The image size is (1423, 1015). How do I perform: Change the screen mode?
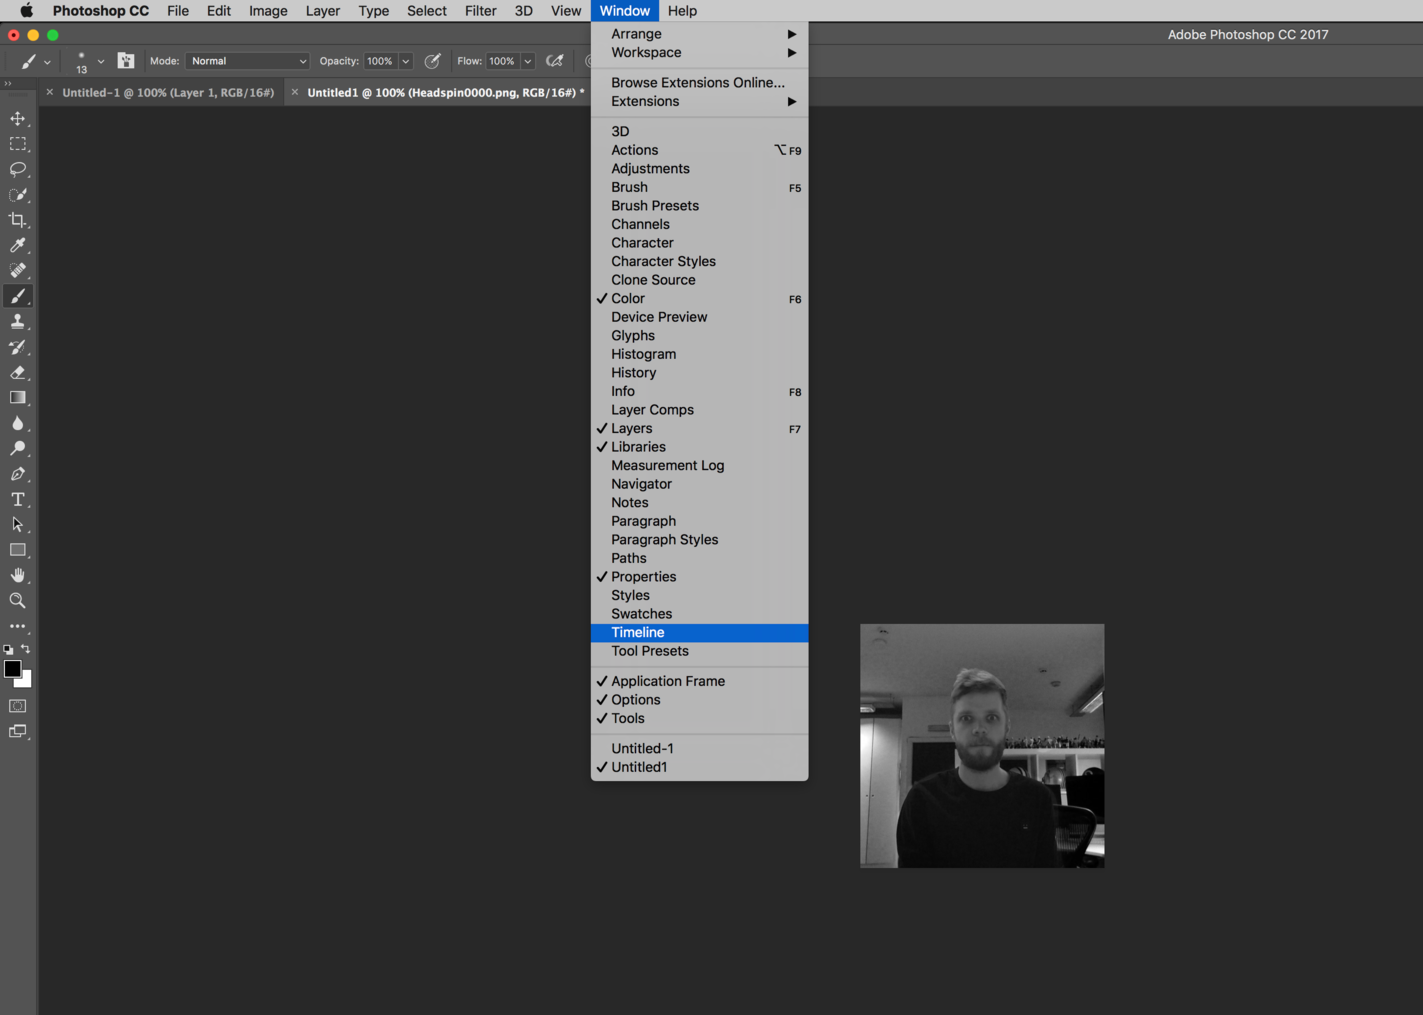(18, 731)
